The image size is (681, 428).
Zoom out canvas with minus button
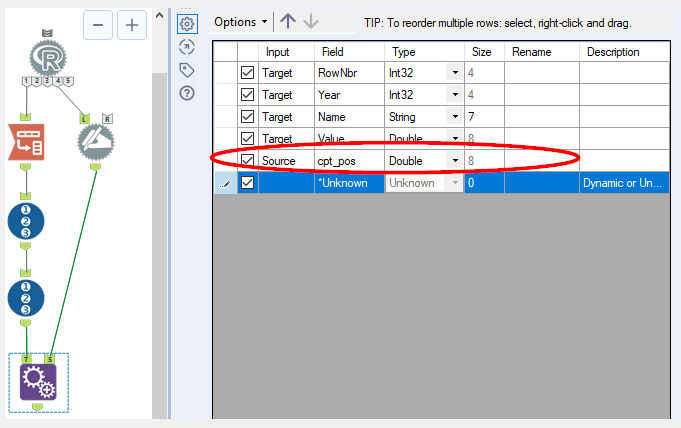(98, 25)
